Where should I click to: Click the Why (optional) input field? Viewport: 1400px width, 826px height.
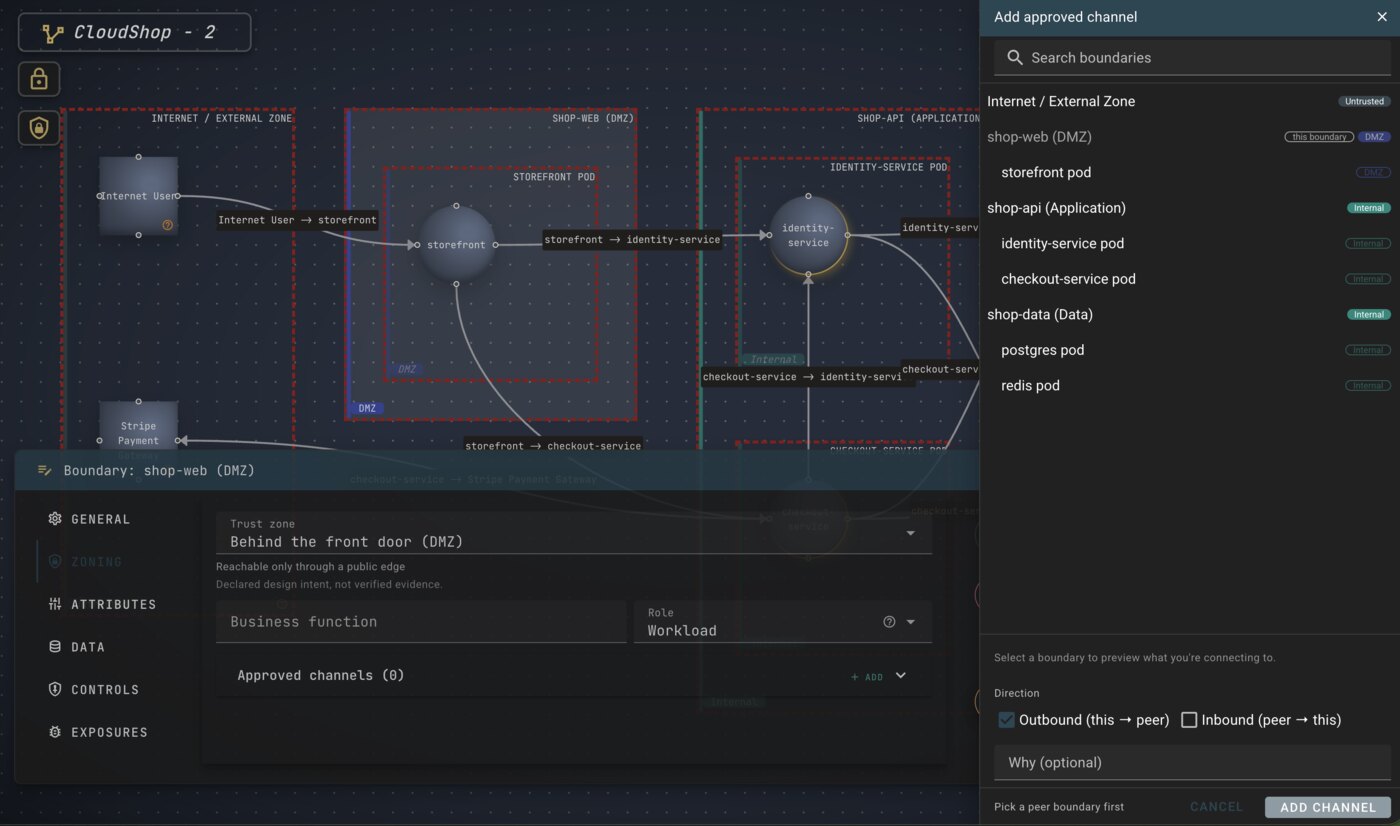(x=1192, y=762)
